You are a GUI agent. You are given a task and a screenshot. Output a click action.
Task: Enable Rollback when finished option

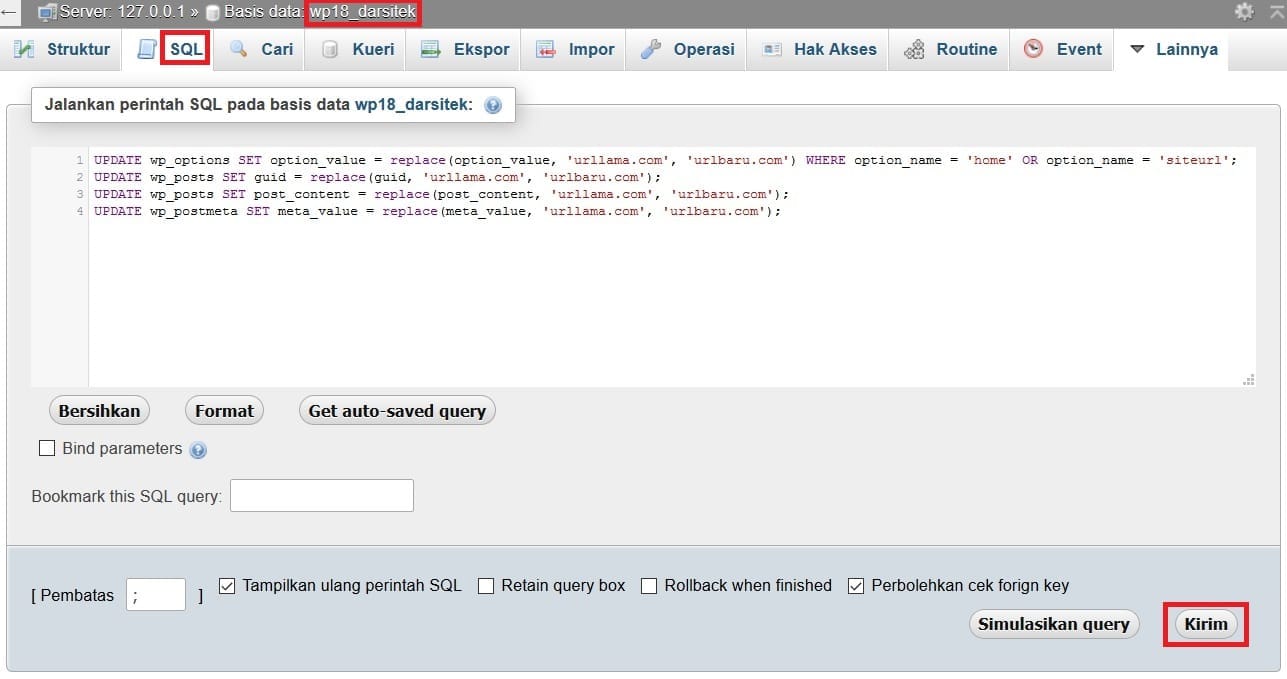coord(649,586)
